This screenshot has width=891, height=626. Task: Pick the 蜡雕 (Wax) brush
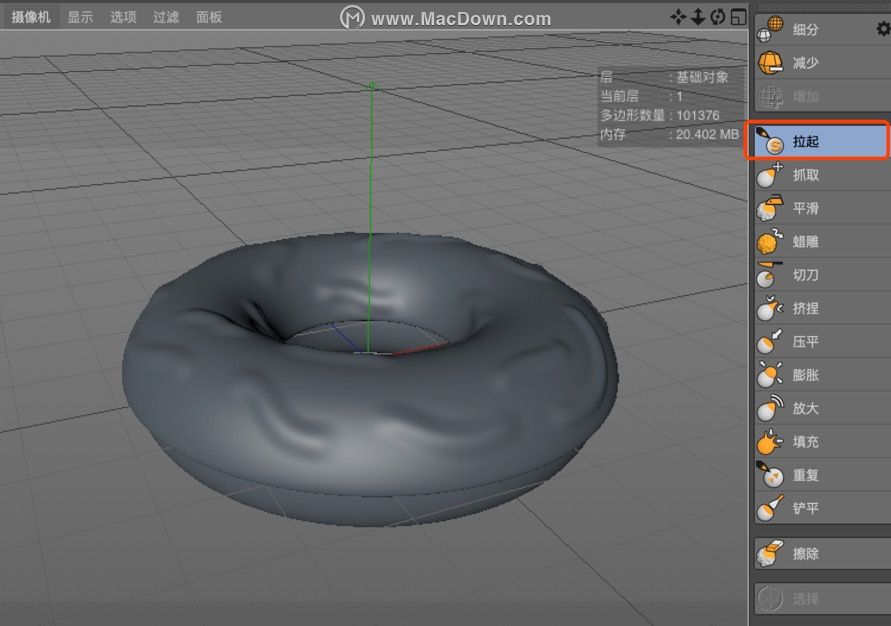tap(822, 241)
